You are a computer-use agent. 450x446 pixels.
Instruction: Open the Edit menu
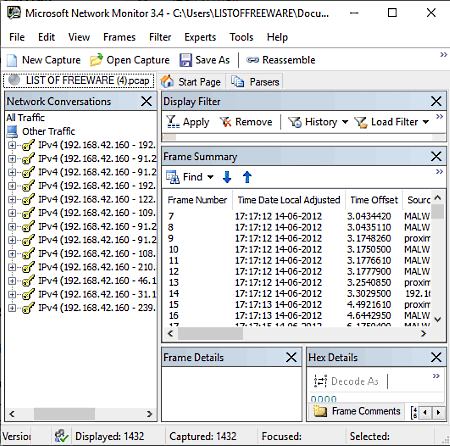coord(46,37)
